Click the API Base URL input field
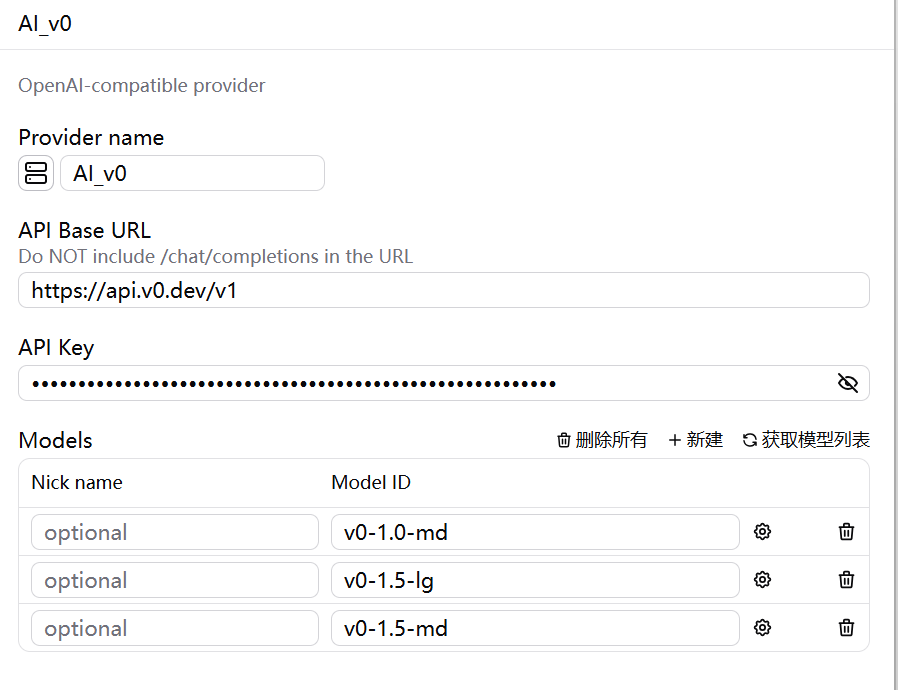The height and width of the screenshot is (690, 898). pos(444,290)
